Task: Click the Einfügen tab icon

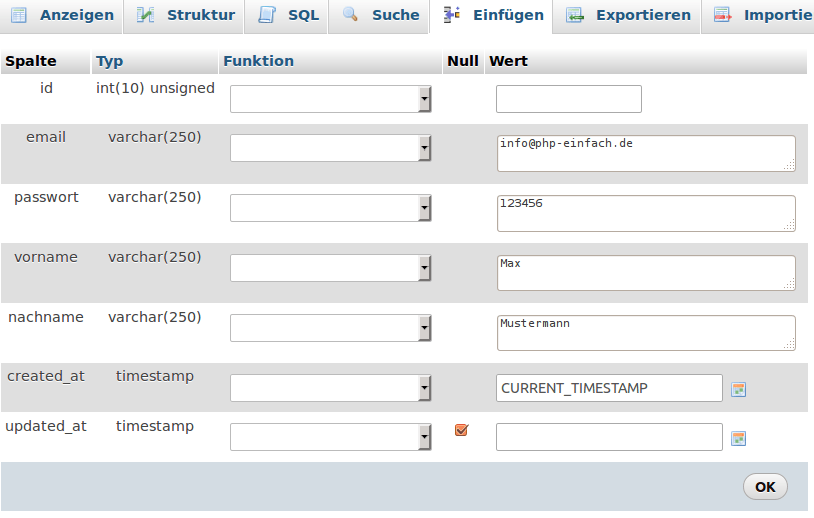Action: pyautogui.click(x=452, y=15)
